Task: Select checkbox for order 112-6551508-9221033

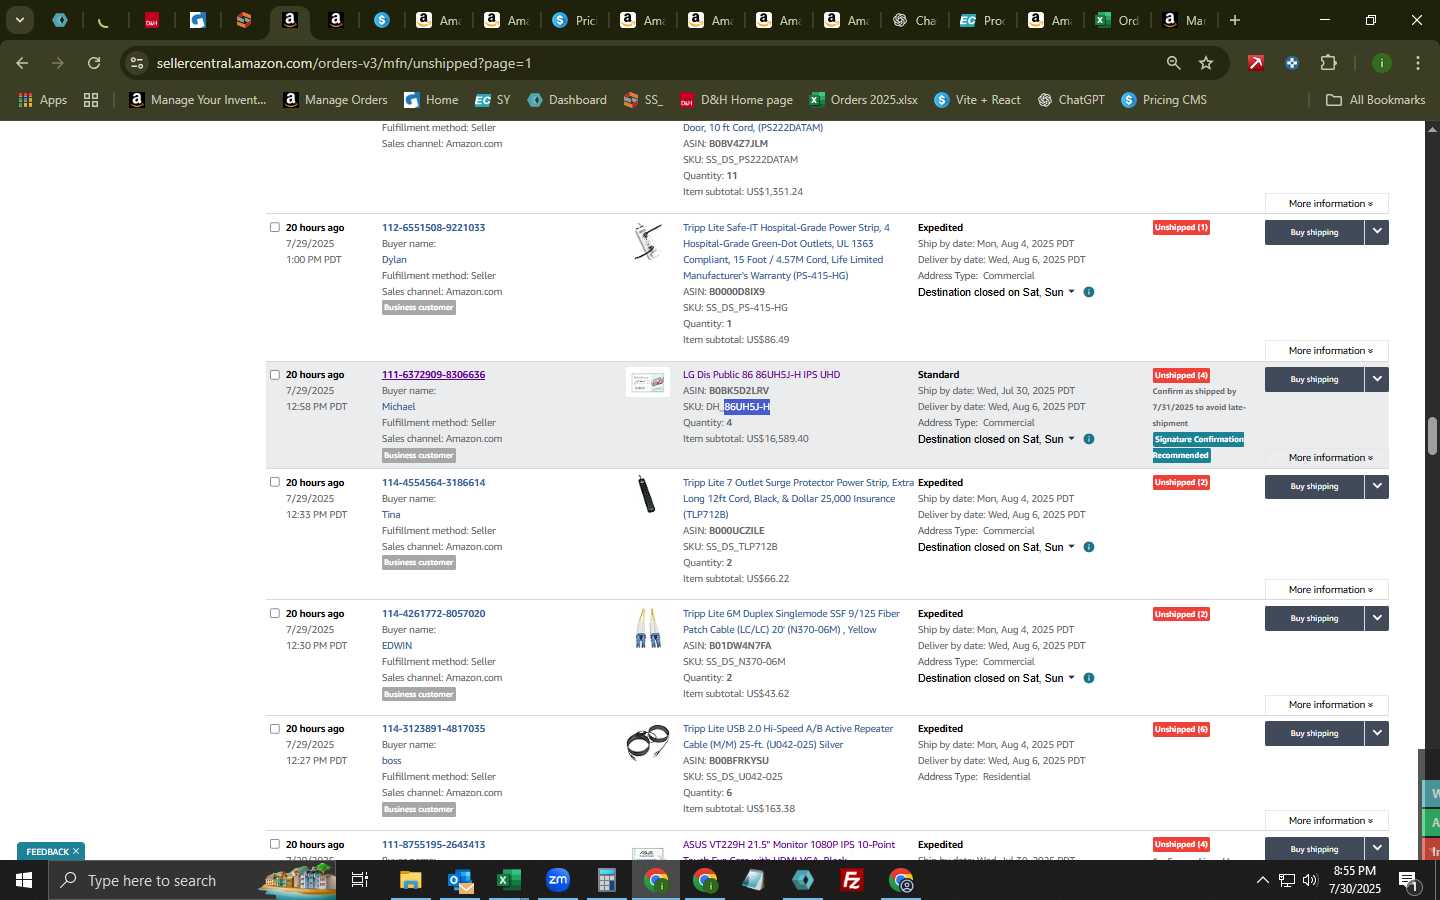Action: tap(275, 227)
